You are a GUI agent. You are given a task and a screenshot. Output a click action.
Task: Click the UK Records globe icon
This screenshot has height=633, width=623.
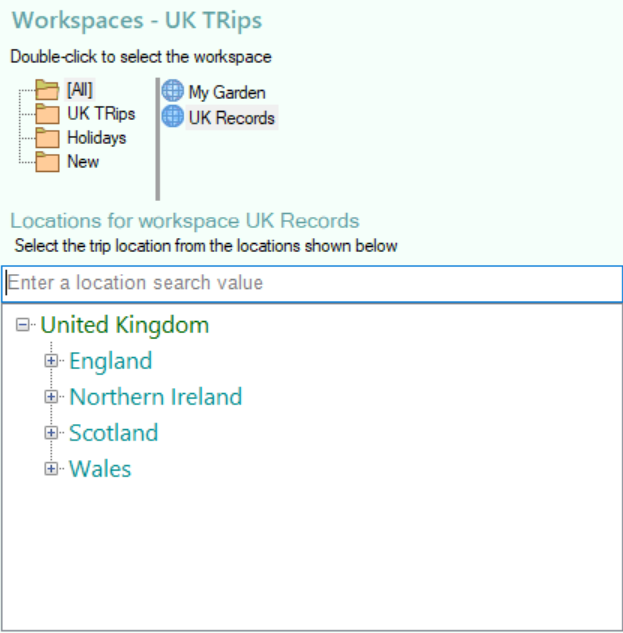tap(173, 116)
